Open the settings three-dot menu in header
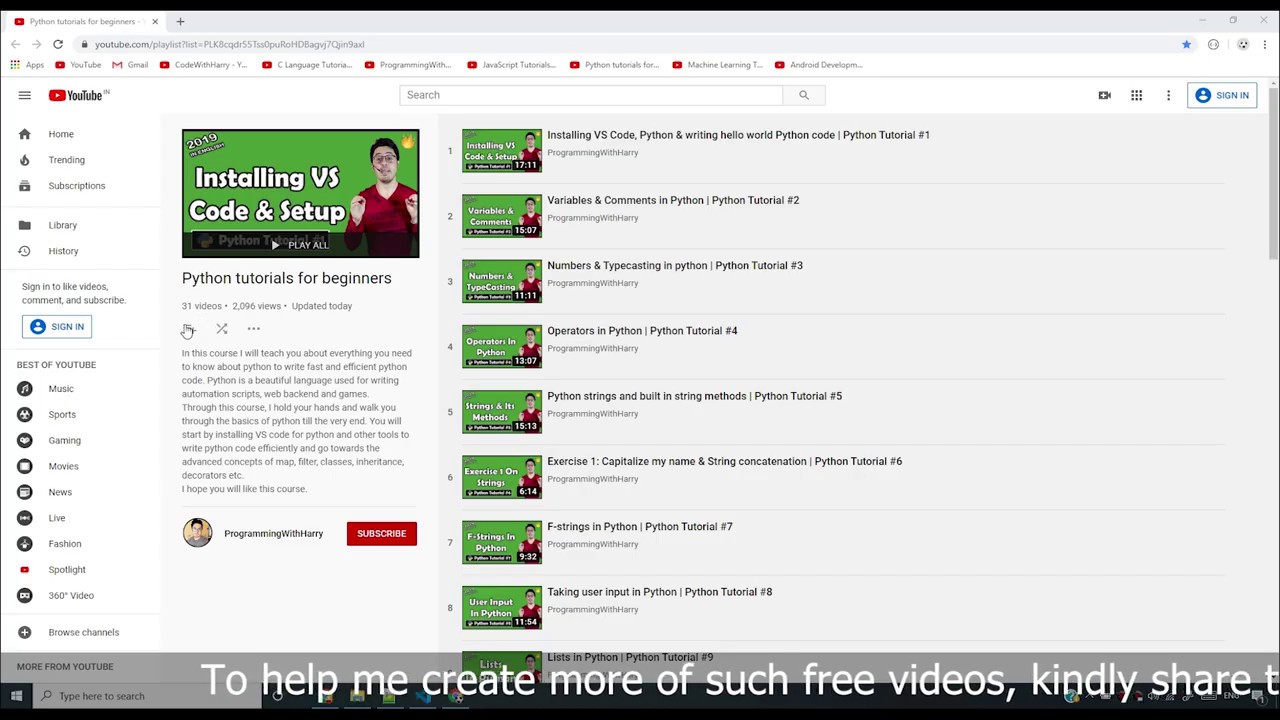This screenshot has width=1280, height=720. tap(1168, 95)
